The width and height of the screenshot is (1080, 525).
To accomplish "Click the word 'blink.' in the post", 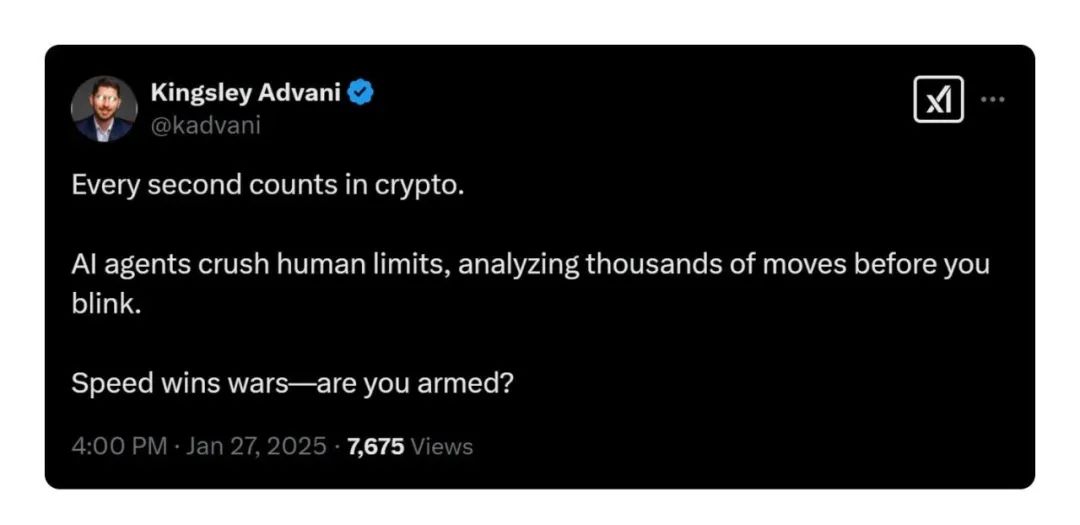I will (106, 304).
